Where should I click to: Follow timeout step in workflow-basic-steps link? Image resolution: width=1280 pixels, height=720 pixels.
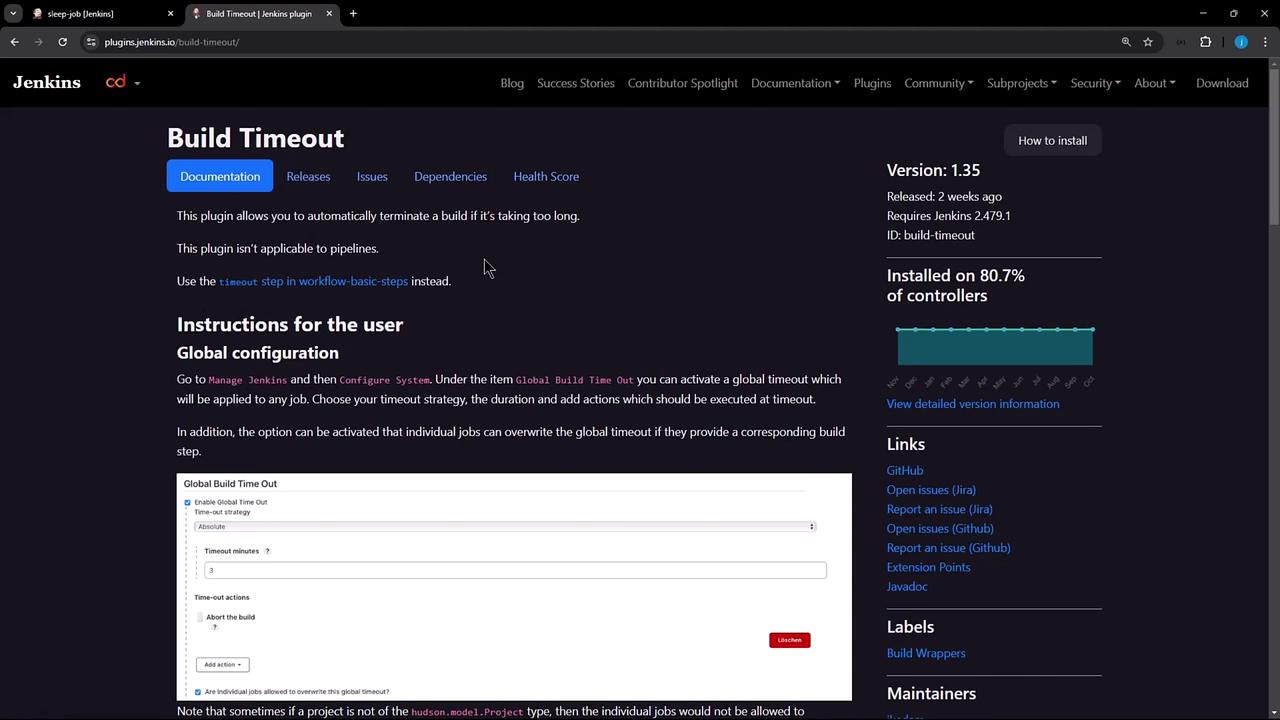(x=313, y=281)
